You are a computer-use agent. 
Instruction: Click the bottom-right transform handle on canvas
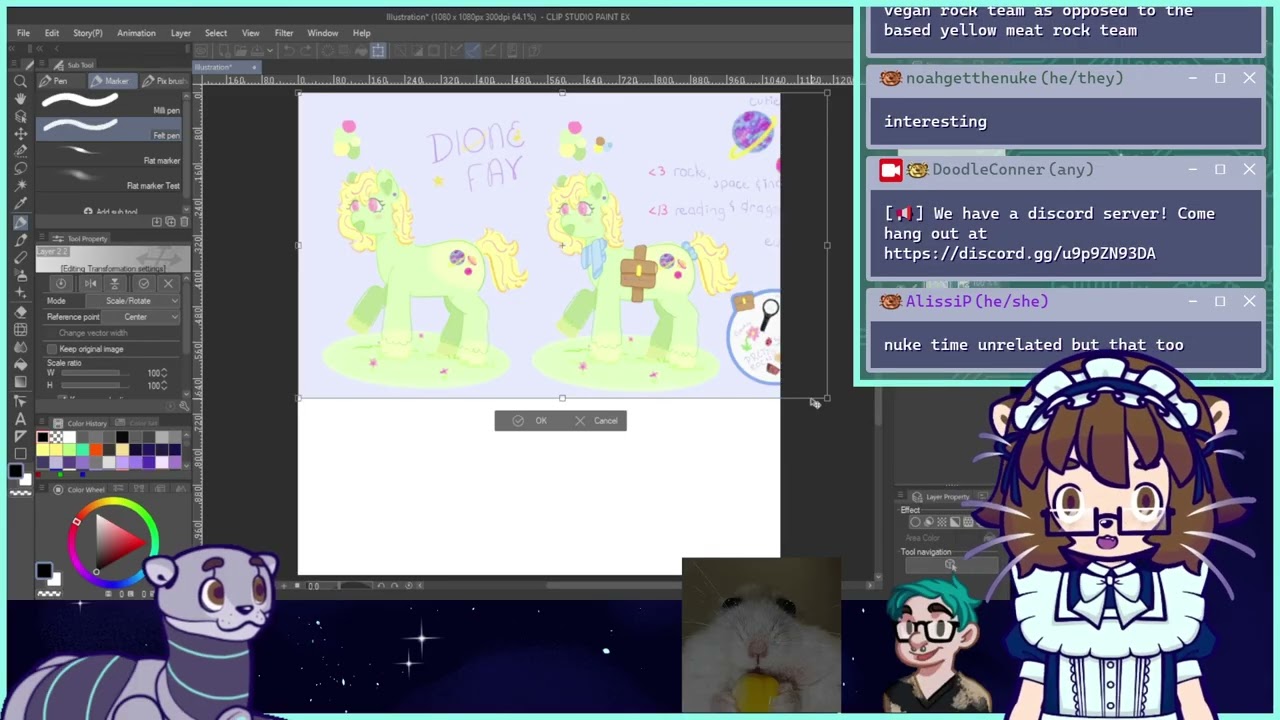[x=827, y=398]
